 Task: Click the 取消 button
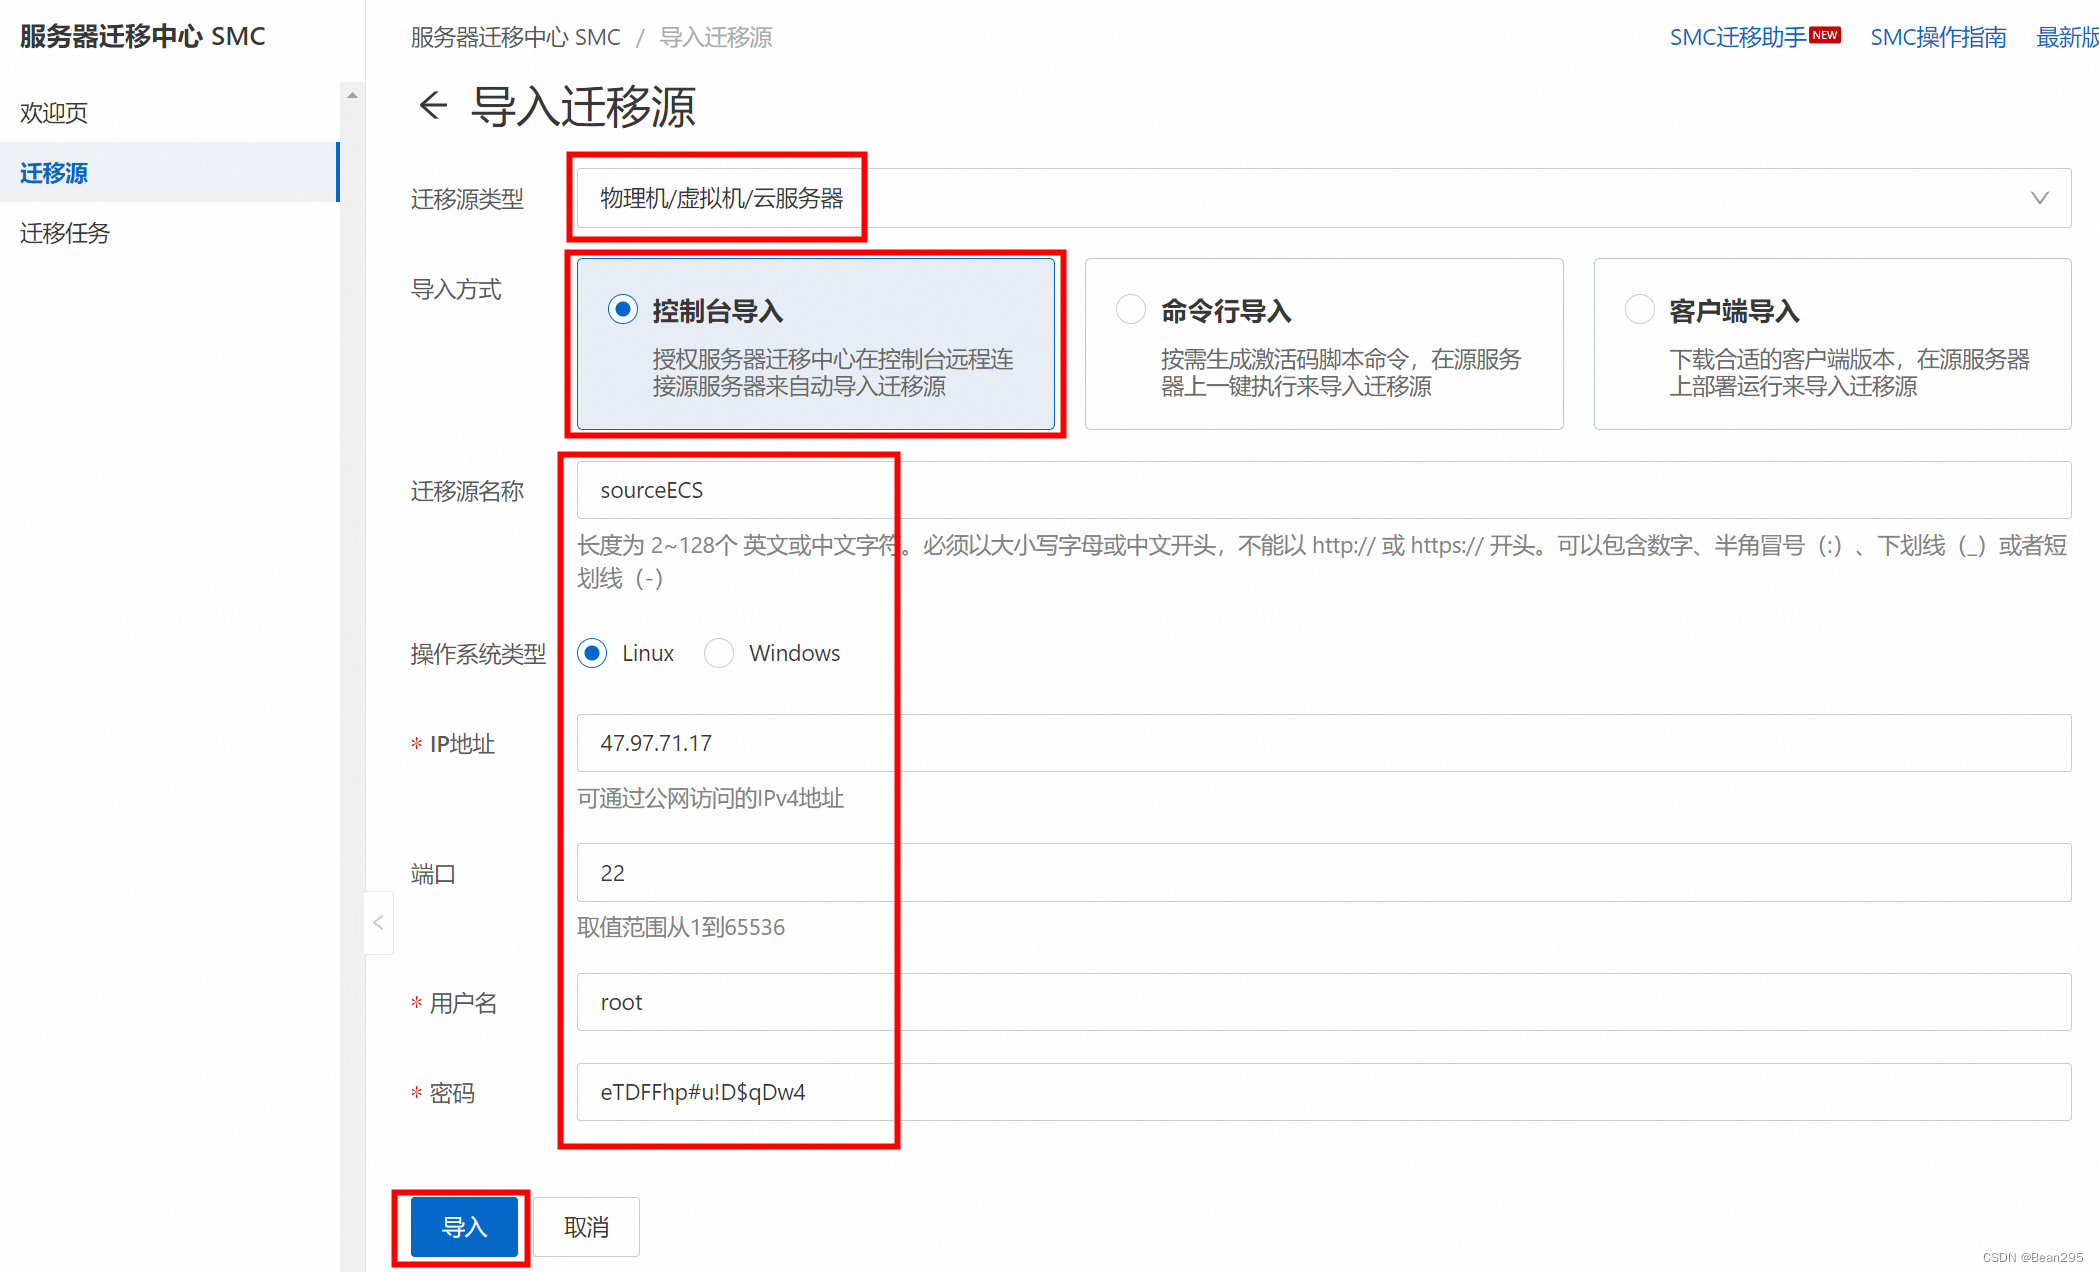pos(586,1227)
